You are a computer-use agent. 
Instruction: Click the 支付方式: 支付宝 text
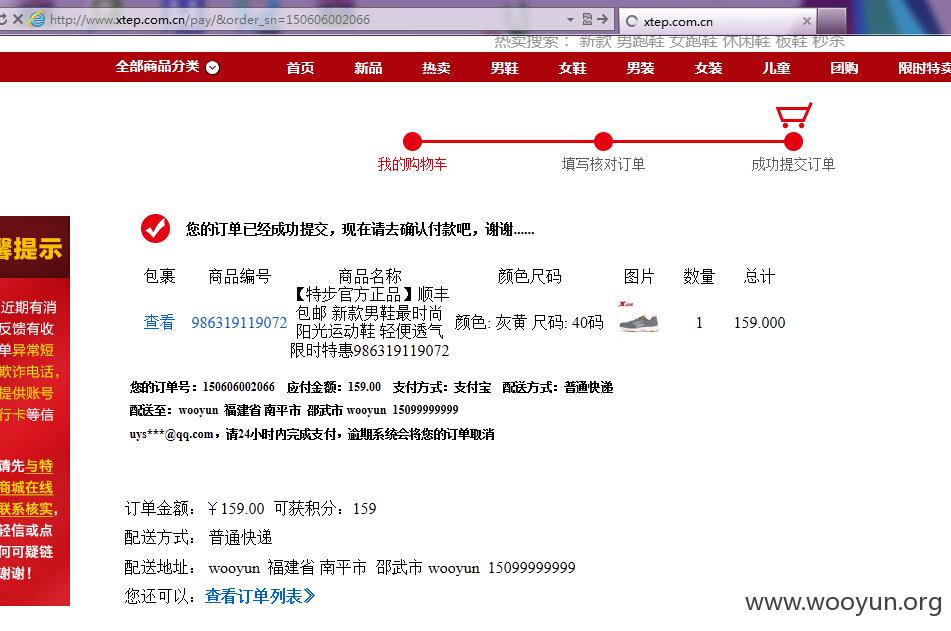pos(442,387)
